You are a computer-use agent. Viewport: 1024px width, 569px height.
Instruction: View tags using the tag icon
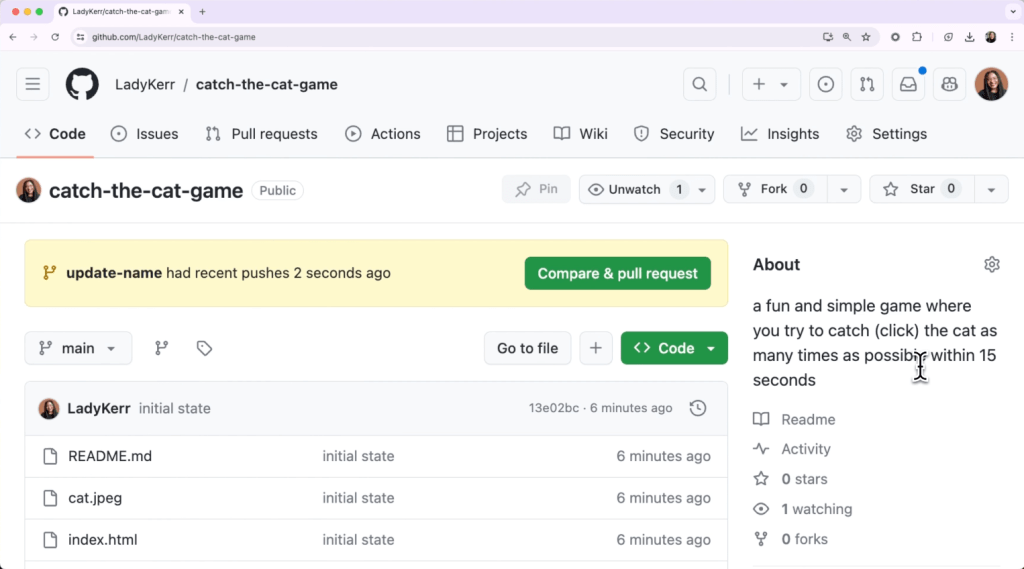204,348
